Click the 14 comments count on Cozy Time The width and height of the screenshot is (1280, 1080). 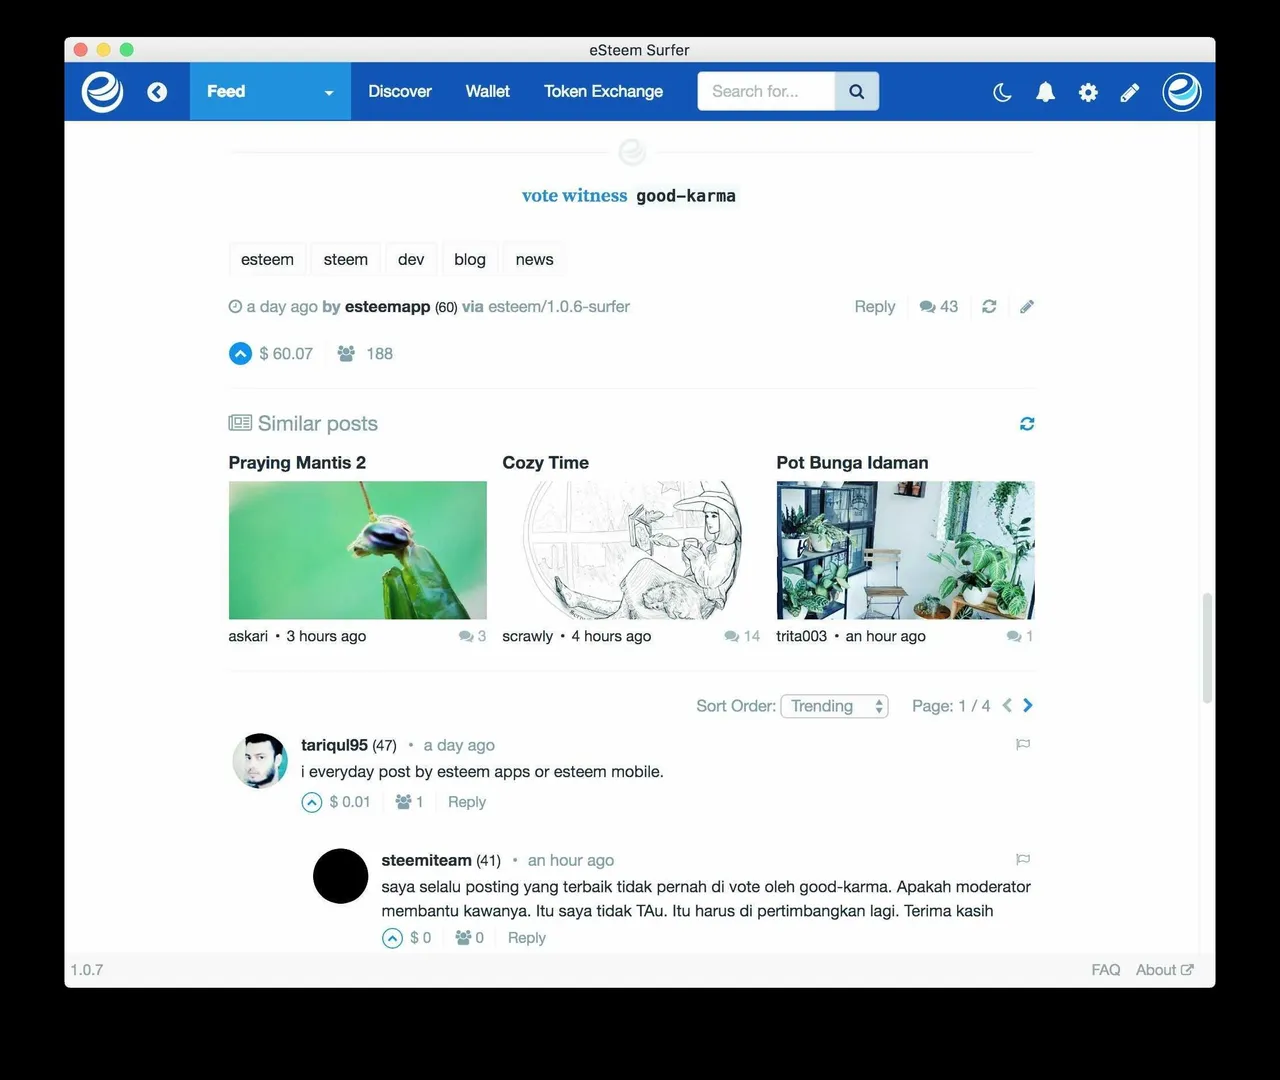[x=742, y=636]
